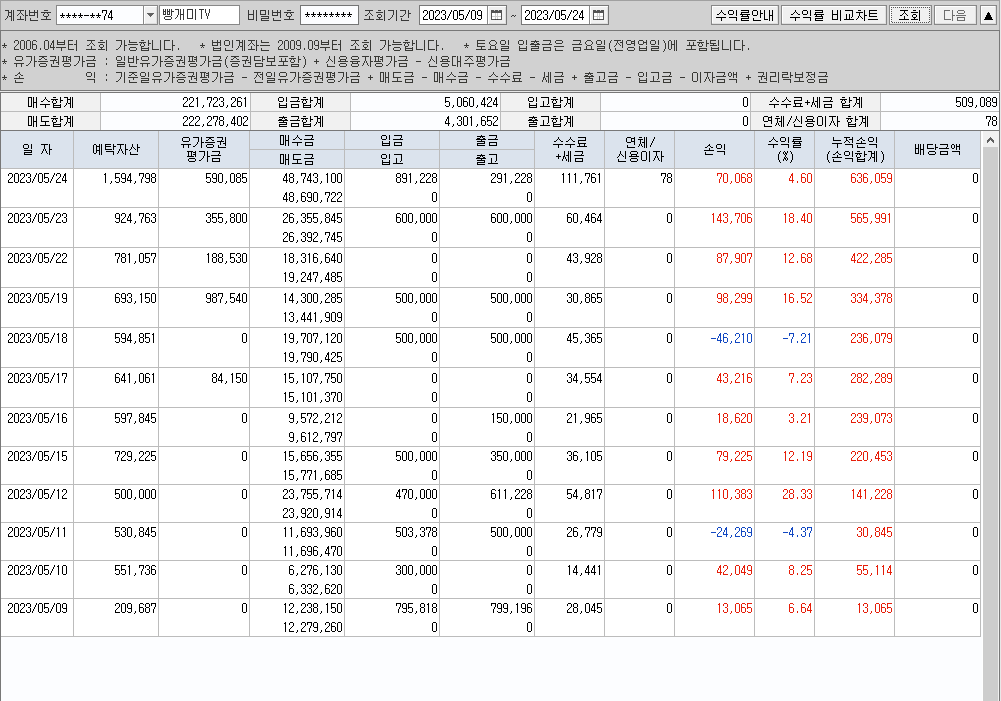Click the 손익 column header
Viewport: 1001px width, 701px height.
[x=715, y=150]
